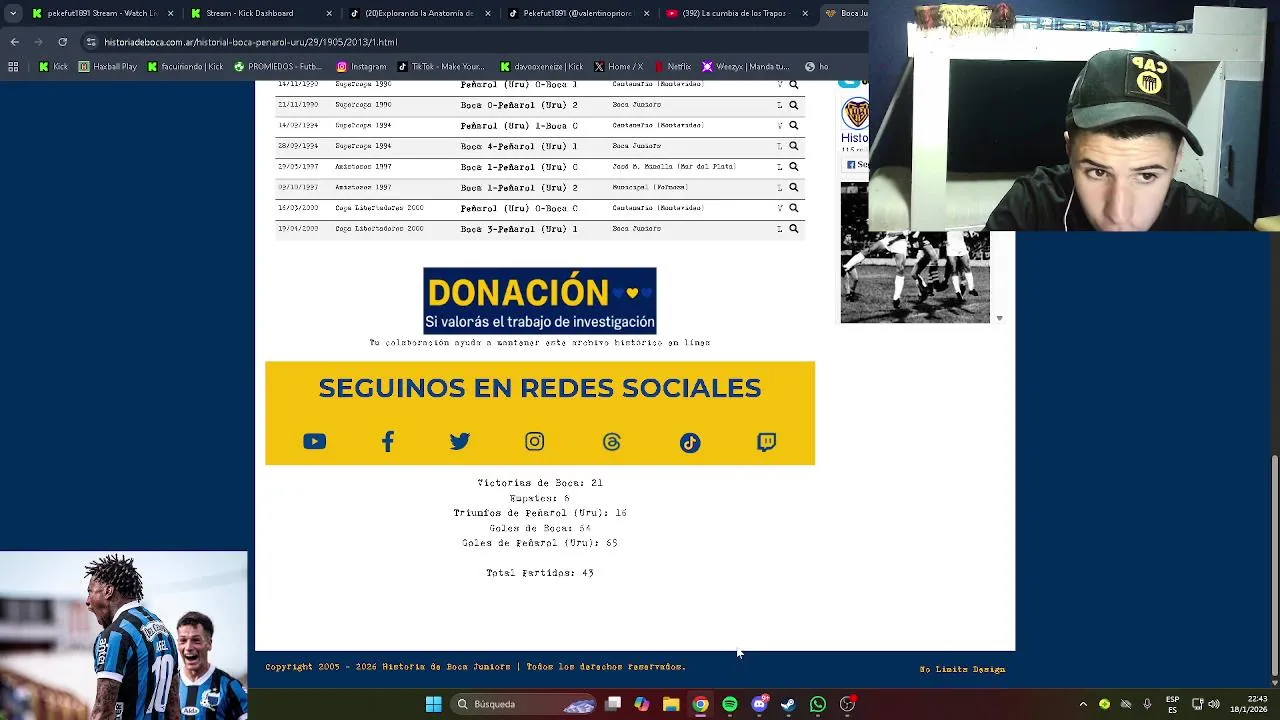Viewport: 1280px width, 720px height.
Task: Open the Haxball Play bookmark
Action: (108, 67)
